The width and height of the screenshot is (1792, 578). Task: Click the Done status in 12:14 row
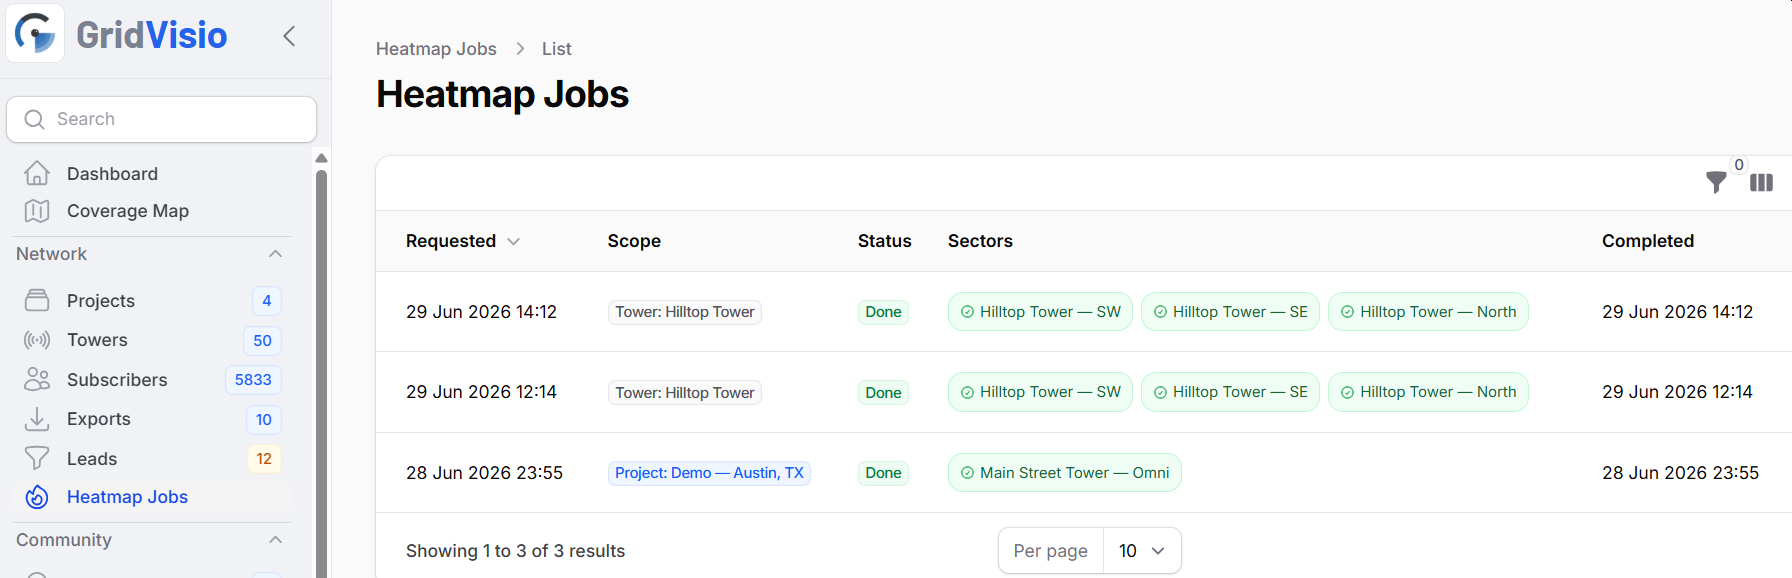pyautogui.click(x=883, y=393)
